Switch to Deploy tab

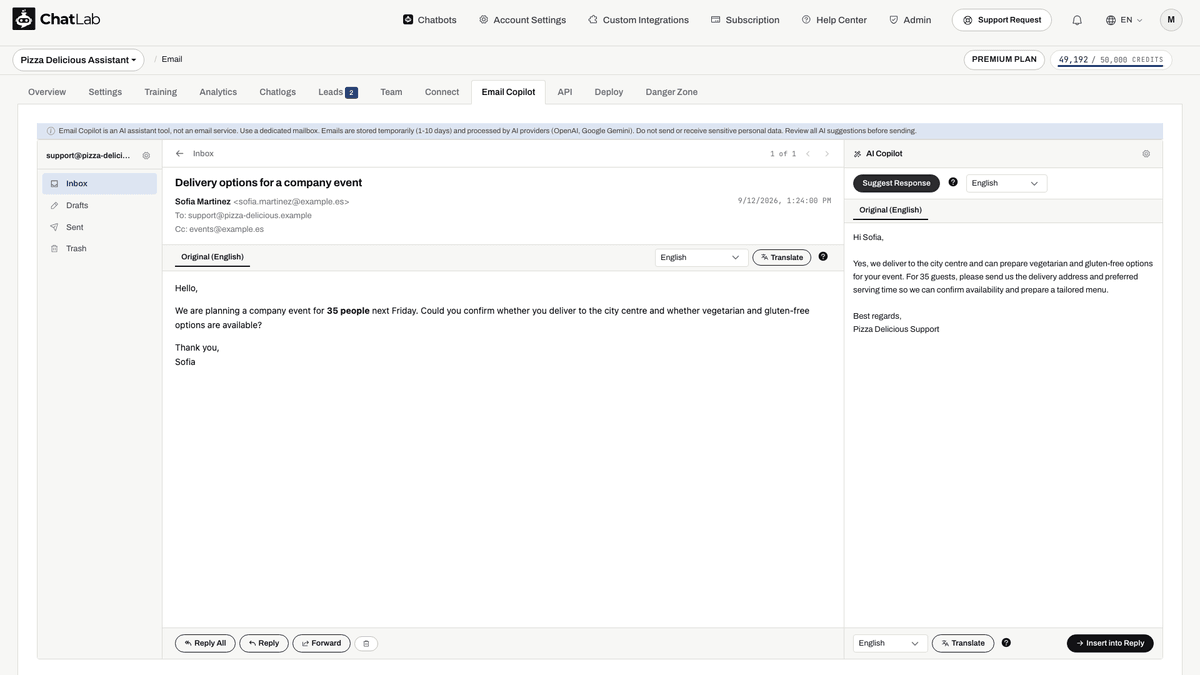click(609, 92)
